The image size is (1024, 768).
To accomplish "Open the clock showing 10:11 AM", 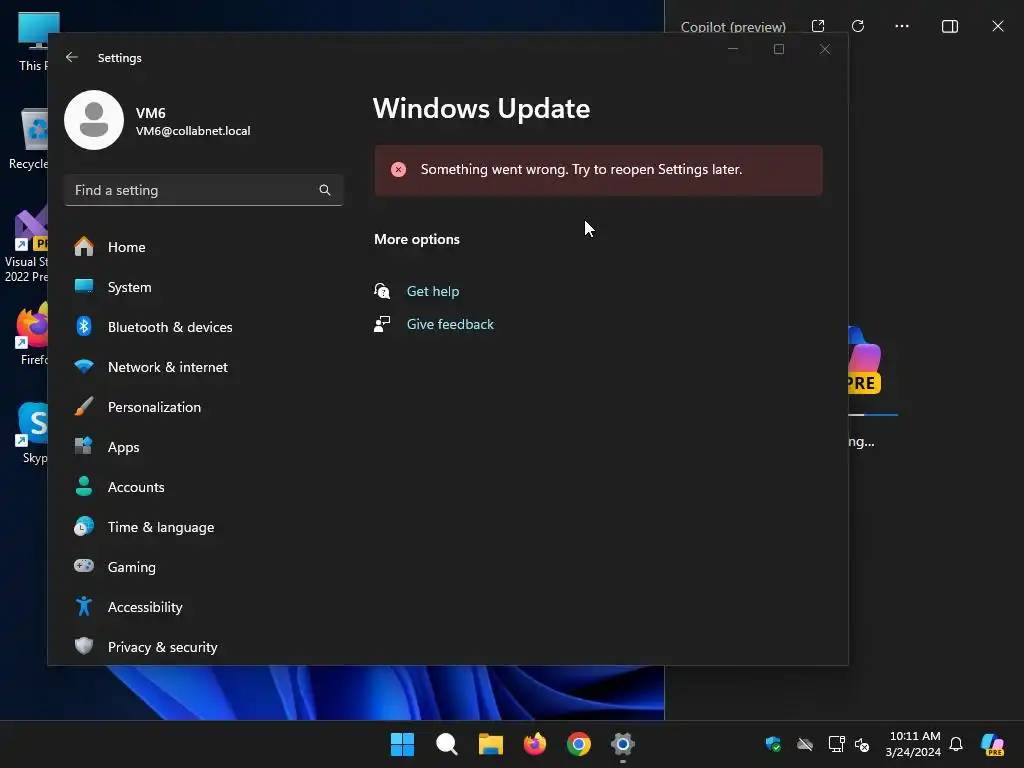I will 914,744.
